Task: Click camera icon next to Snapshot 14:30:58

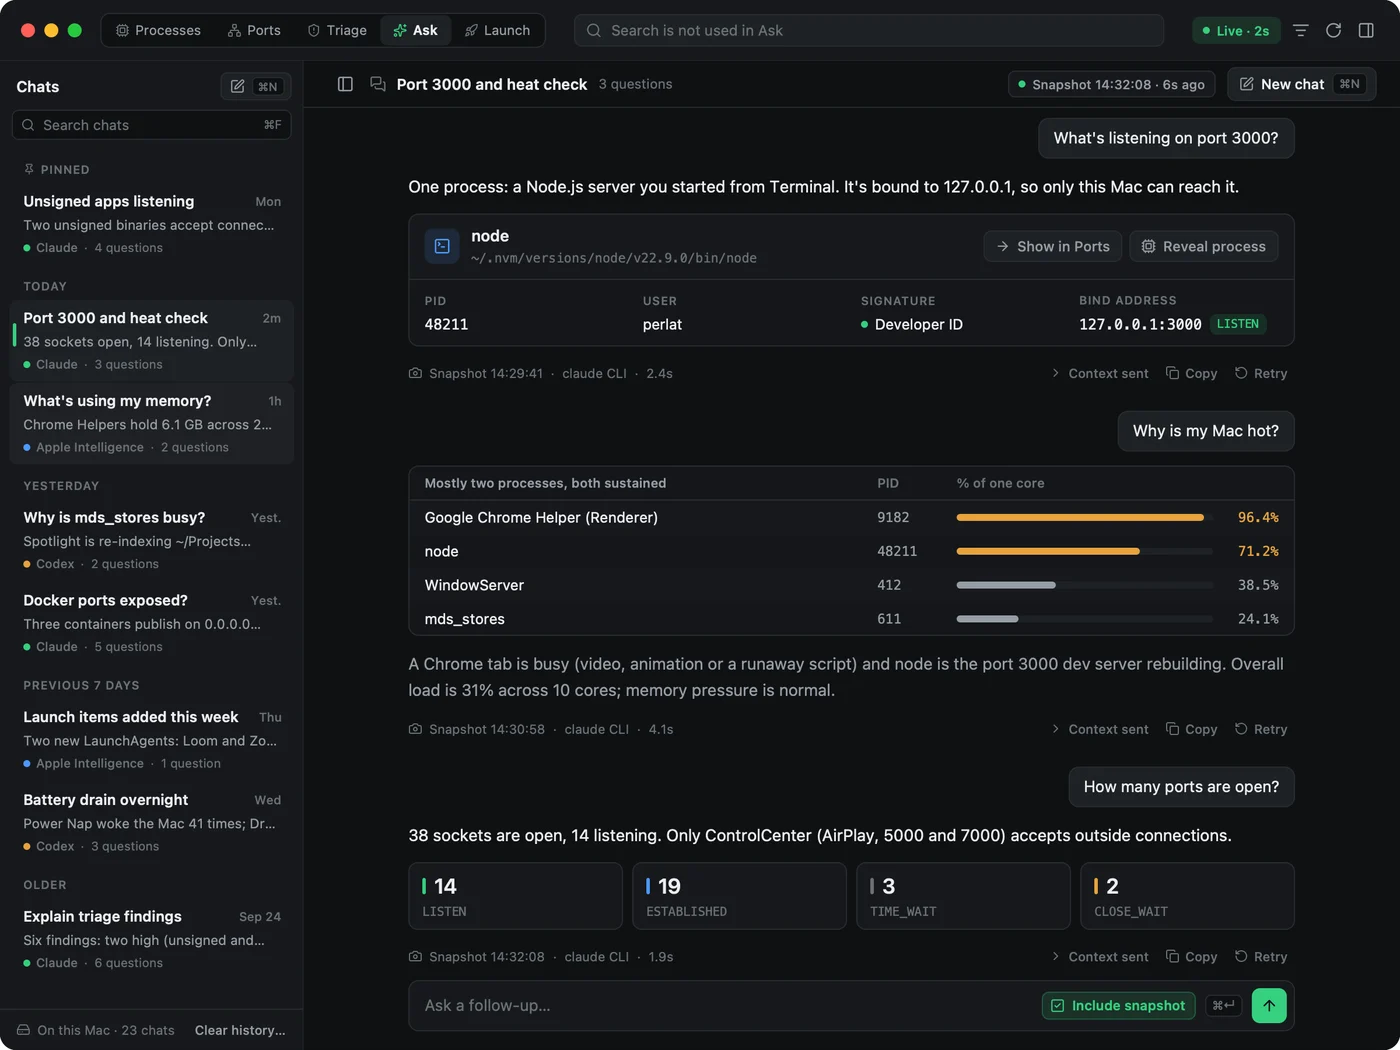Action: click(x=415, y=729)
